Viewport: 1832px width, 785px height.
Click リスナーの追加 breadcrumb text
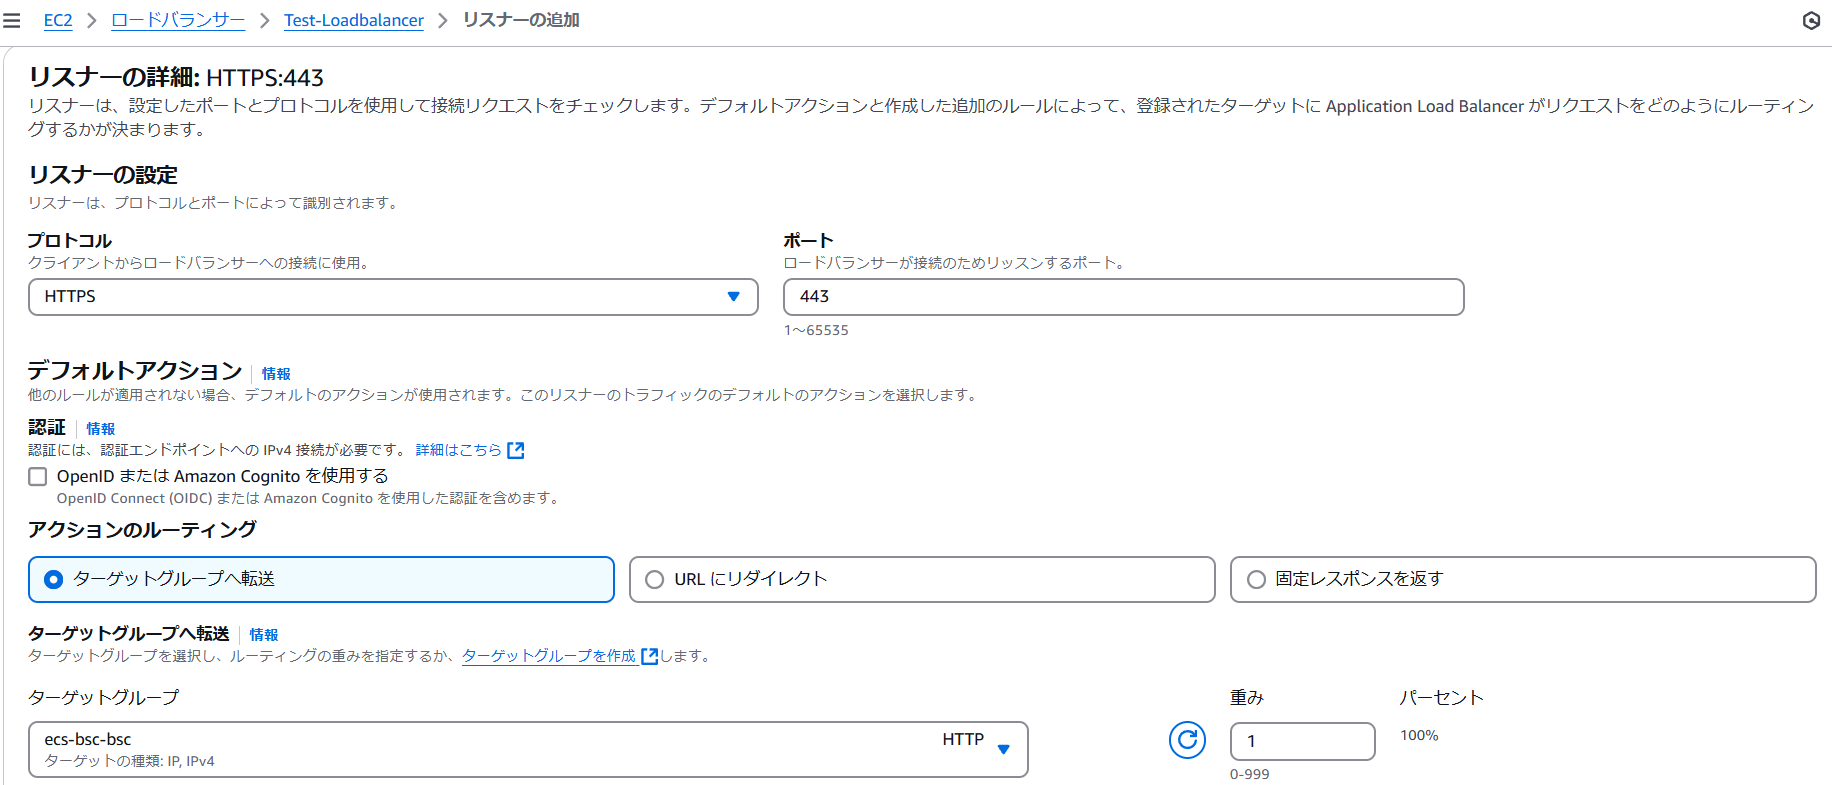(521, 20)
